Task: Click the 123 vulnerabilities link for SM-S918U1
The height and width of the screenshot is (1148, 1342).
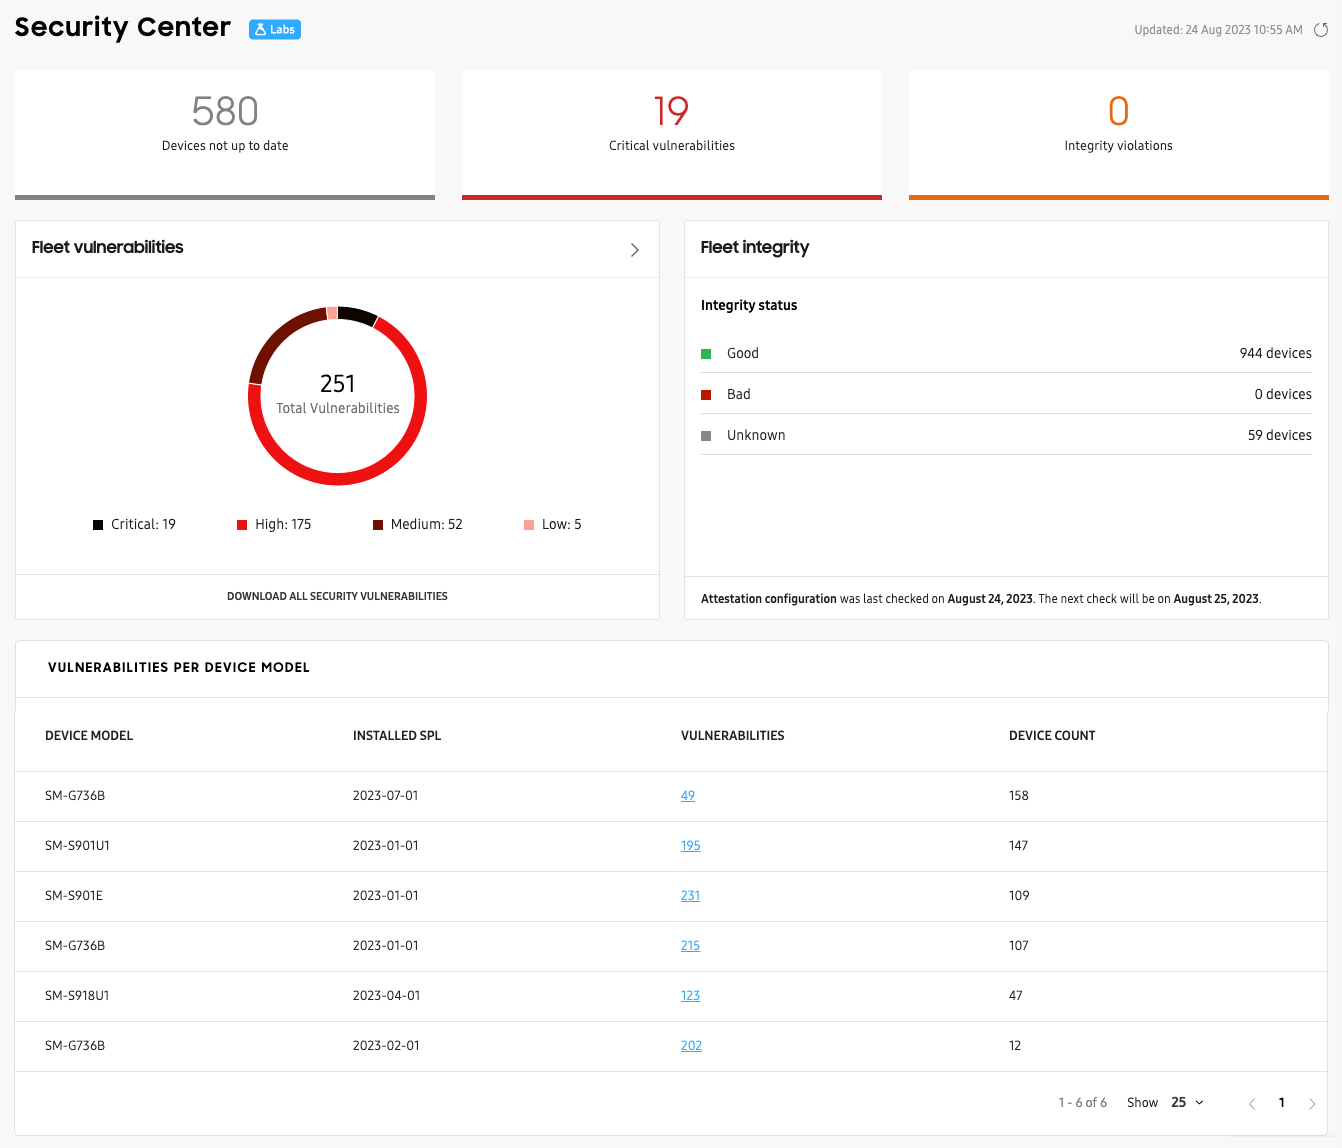Action: (690, 996)
